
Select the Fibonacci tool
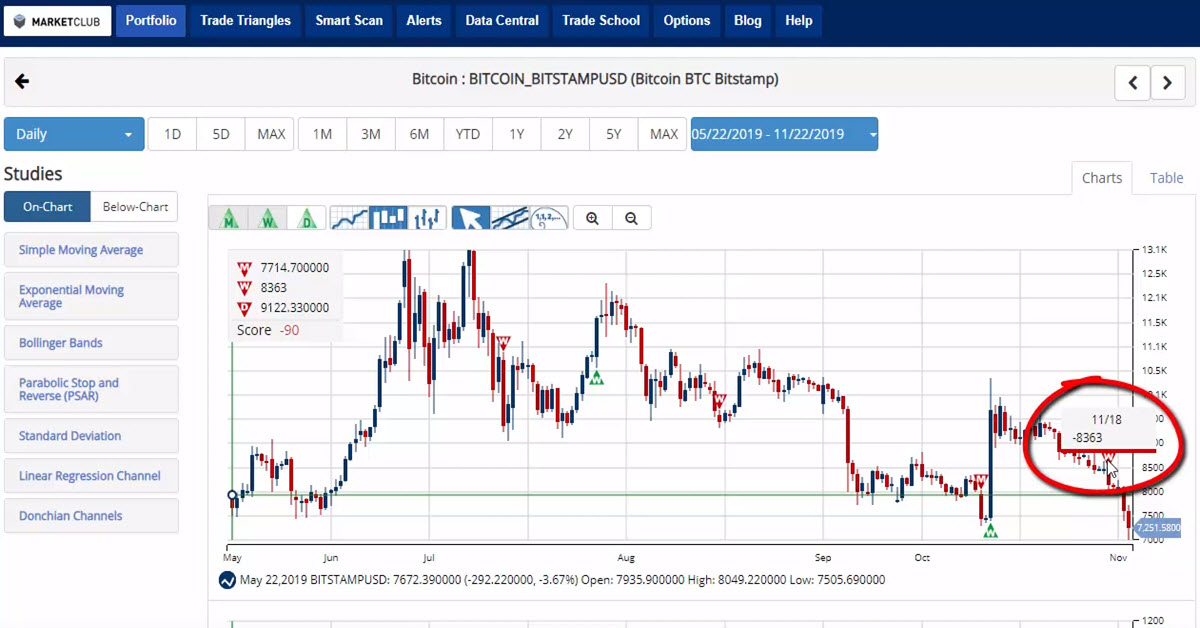tap(549, 218)
